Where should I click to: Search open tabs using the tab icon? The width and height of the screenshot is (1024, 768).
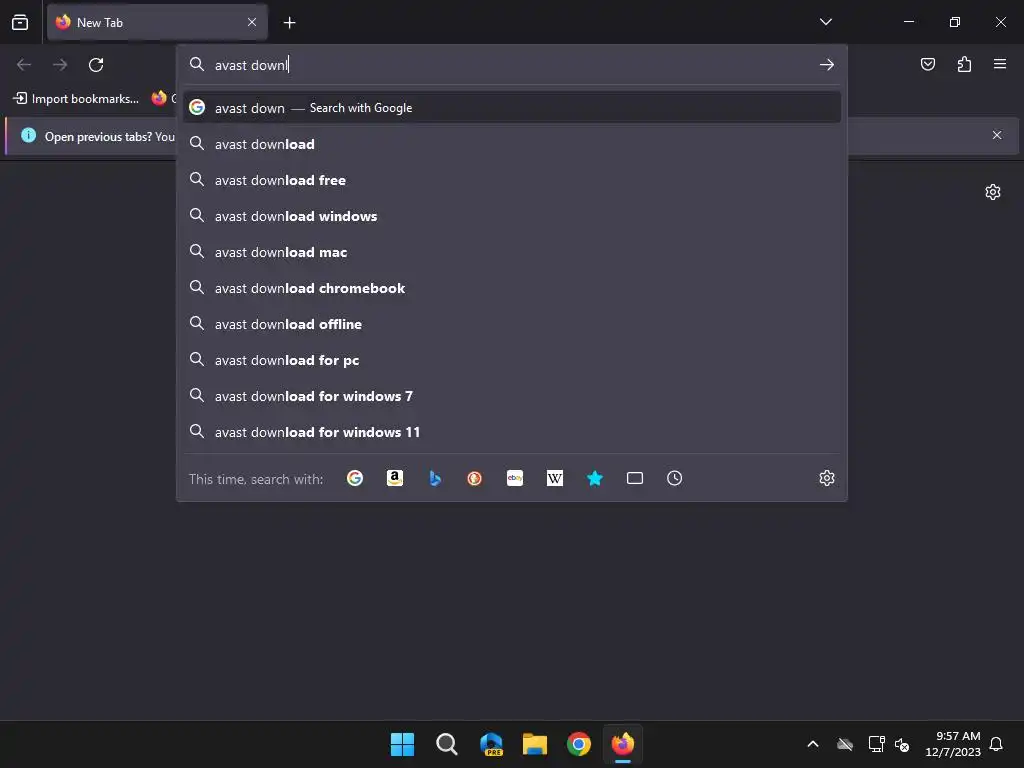point(635,478)
